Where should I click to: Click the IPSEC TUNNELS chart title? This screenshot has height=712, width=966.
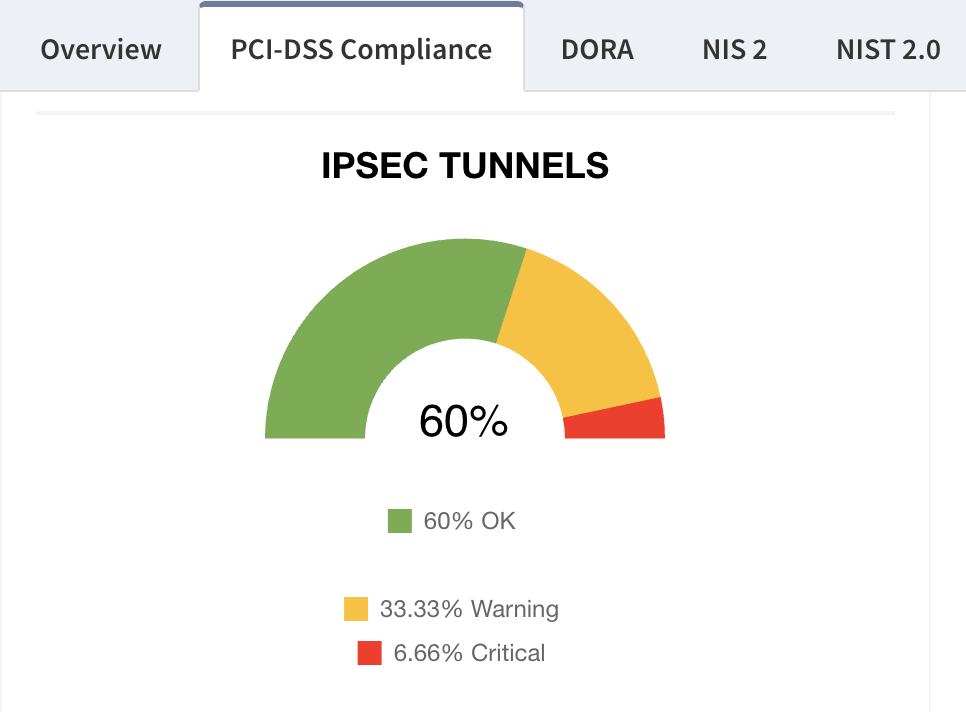pyautogui.click(x=465, y=166)
